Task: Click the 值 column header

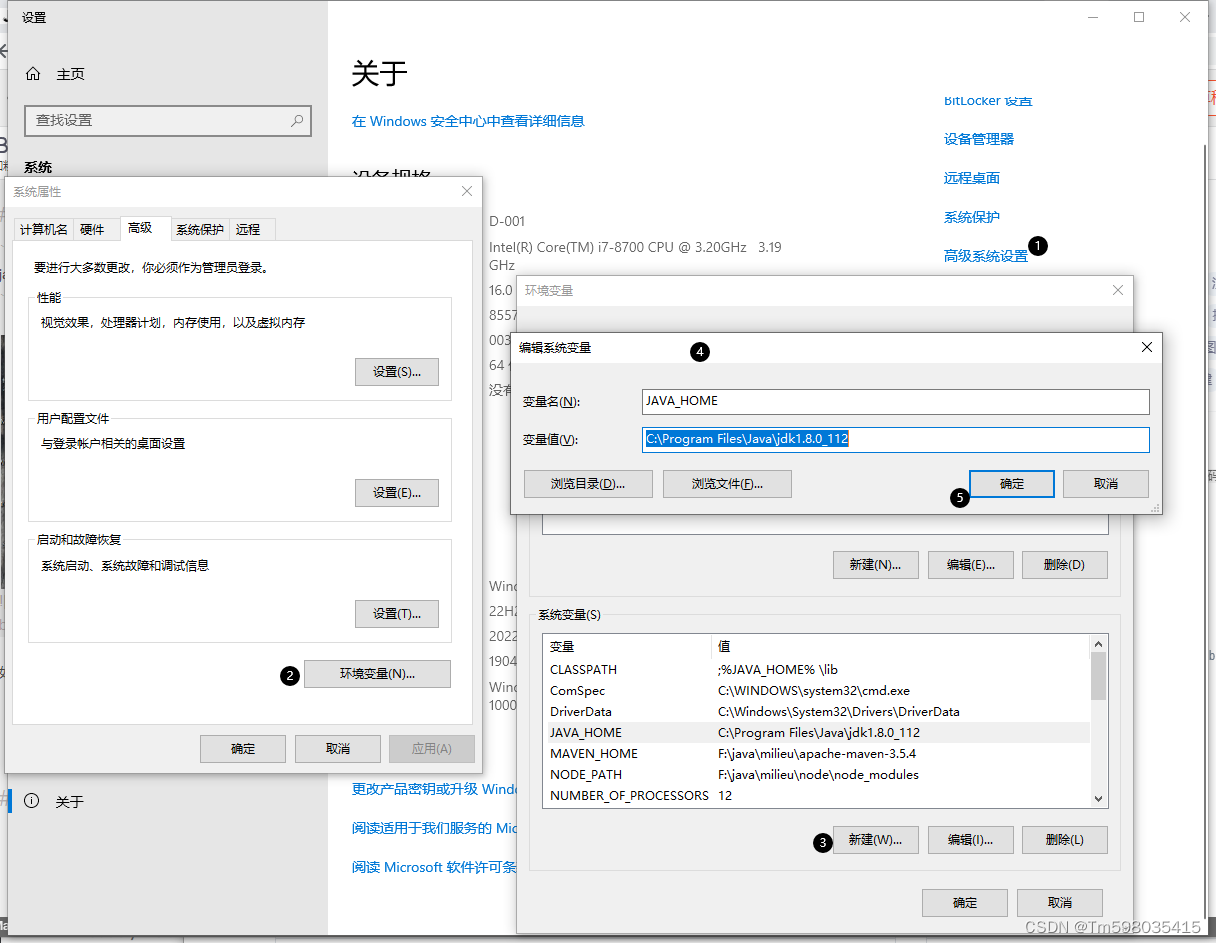Action: pyautogui.click(x=901, y=647)
